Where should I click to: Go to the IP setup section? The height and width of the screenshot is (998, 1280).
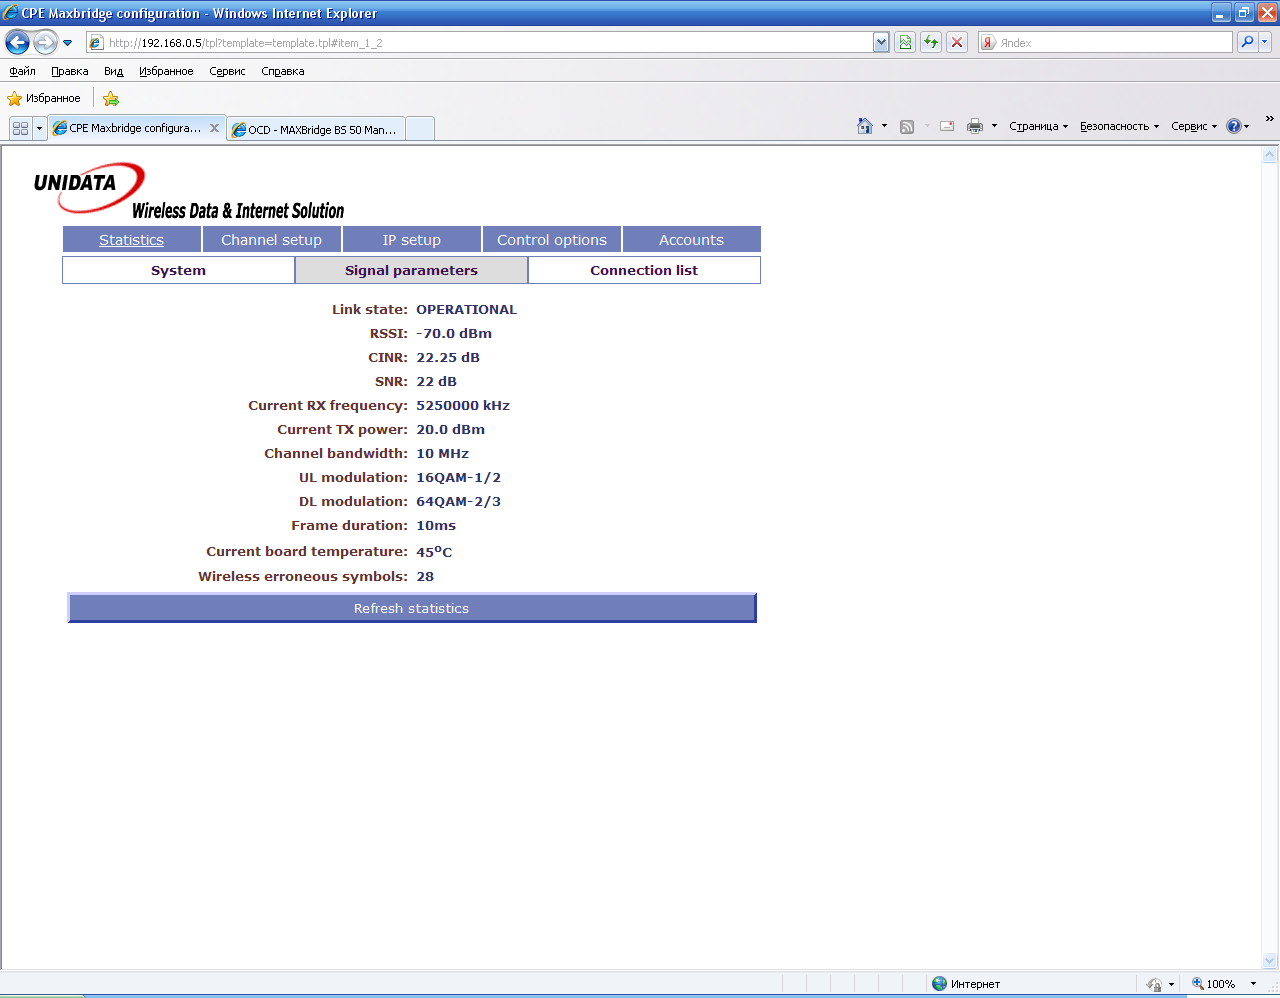(412, 240)
